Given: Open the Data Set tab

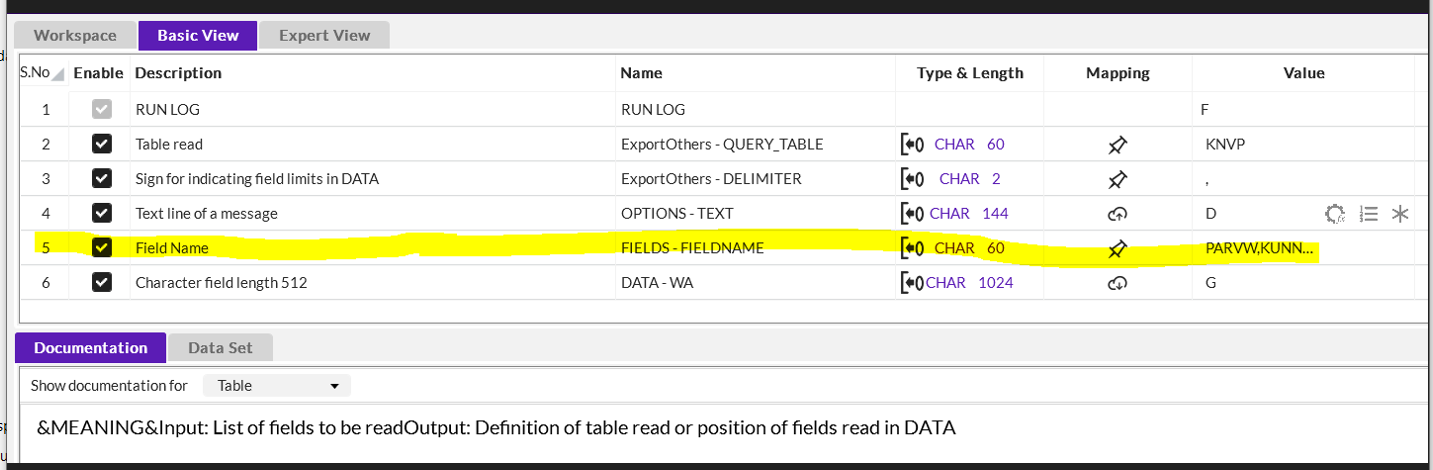Looking at the screenshot, I should [220, 348].
